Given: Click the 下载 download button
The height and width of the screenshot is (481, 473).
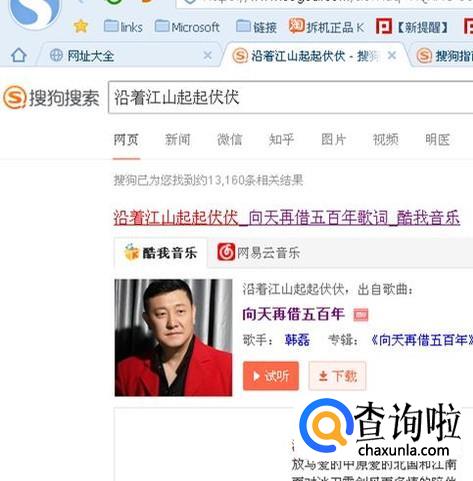Looking at the screenshot, I should pos(337,376).
